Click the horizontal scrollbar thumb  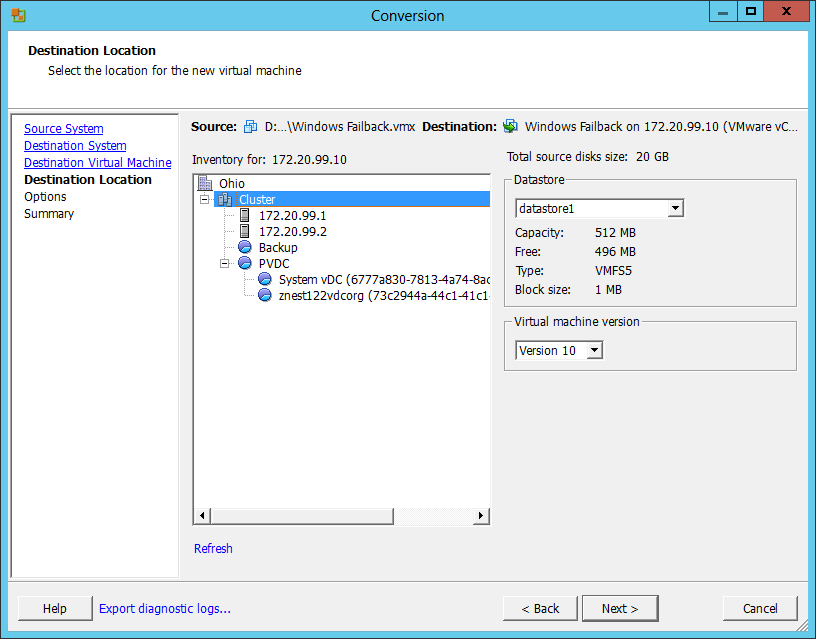click(x=302, y=516)
